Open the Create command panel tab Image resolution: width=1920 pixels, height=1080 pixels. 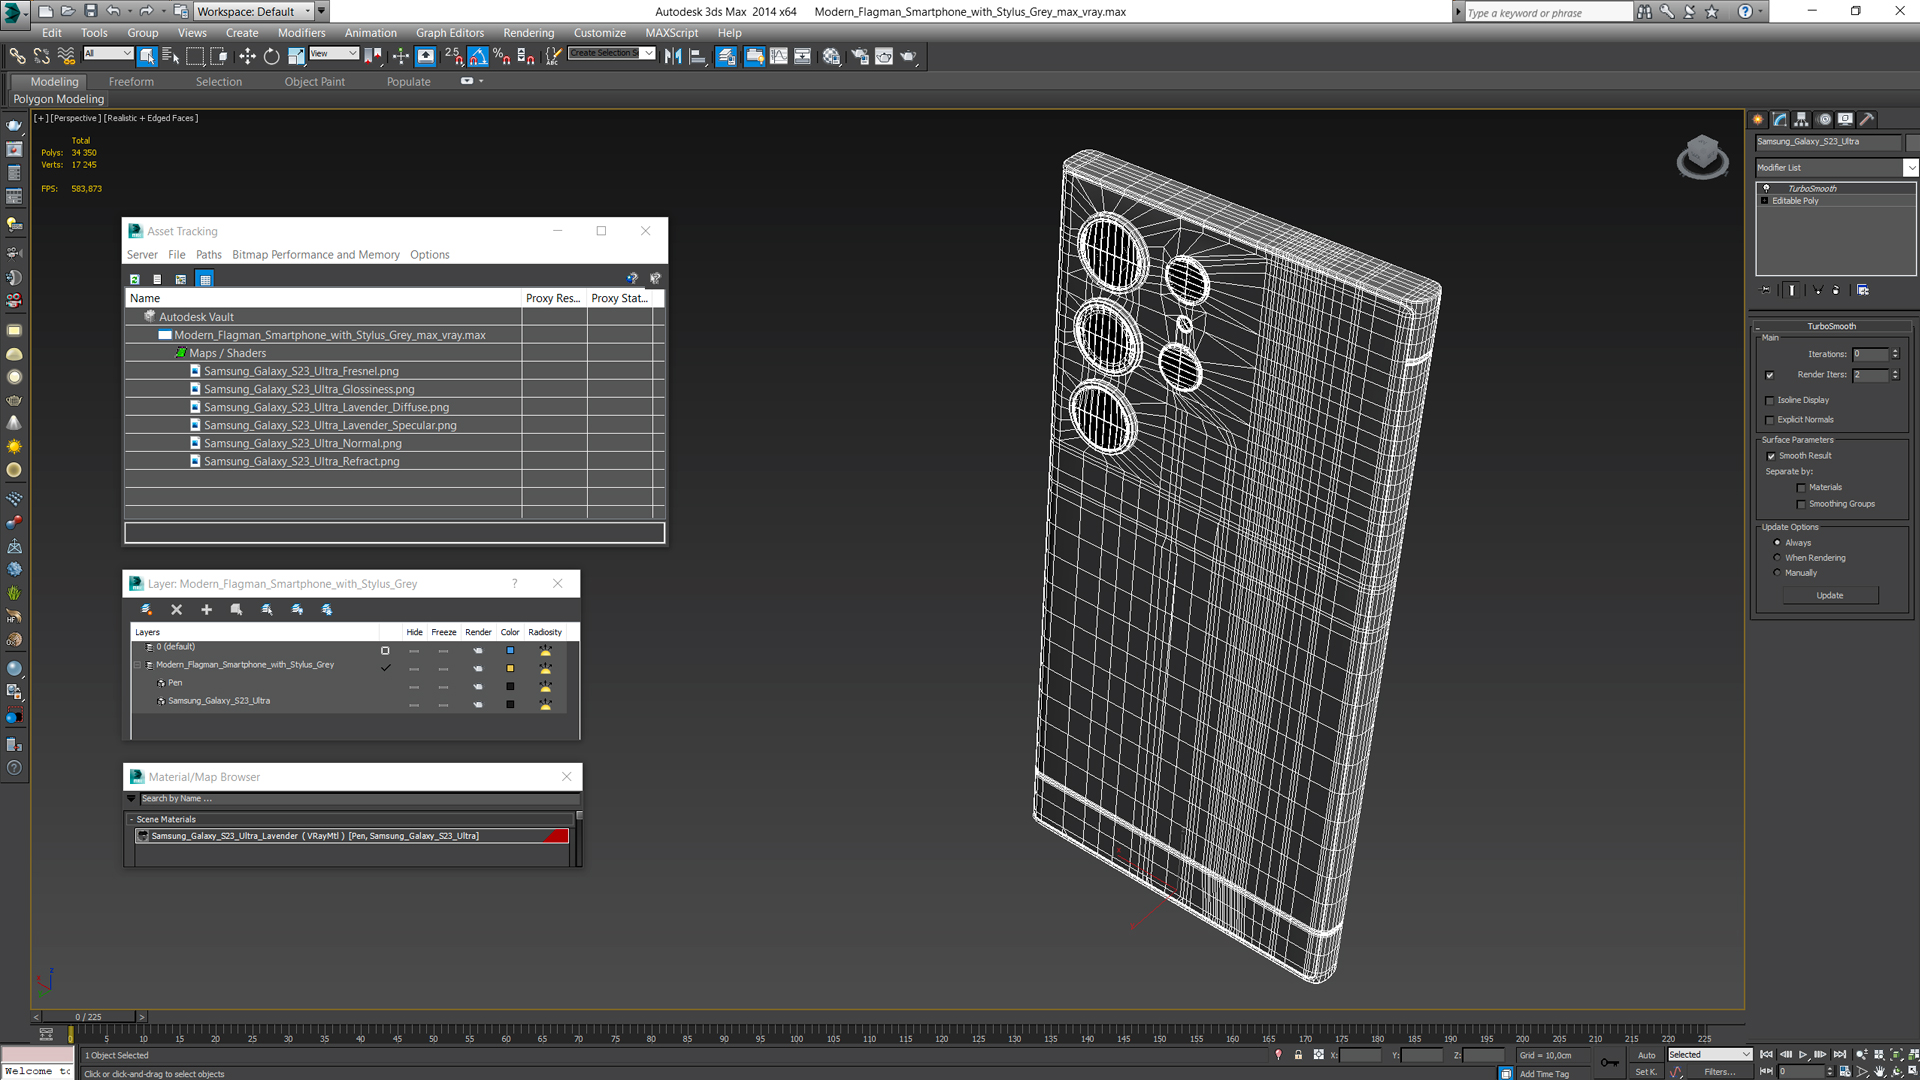pyautogui.click(x=1759, y=119)
